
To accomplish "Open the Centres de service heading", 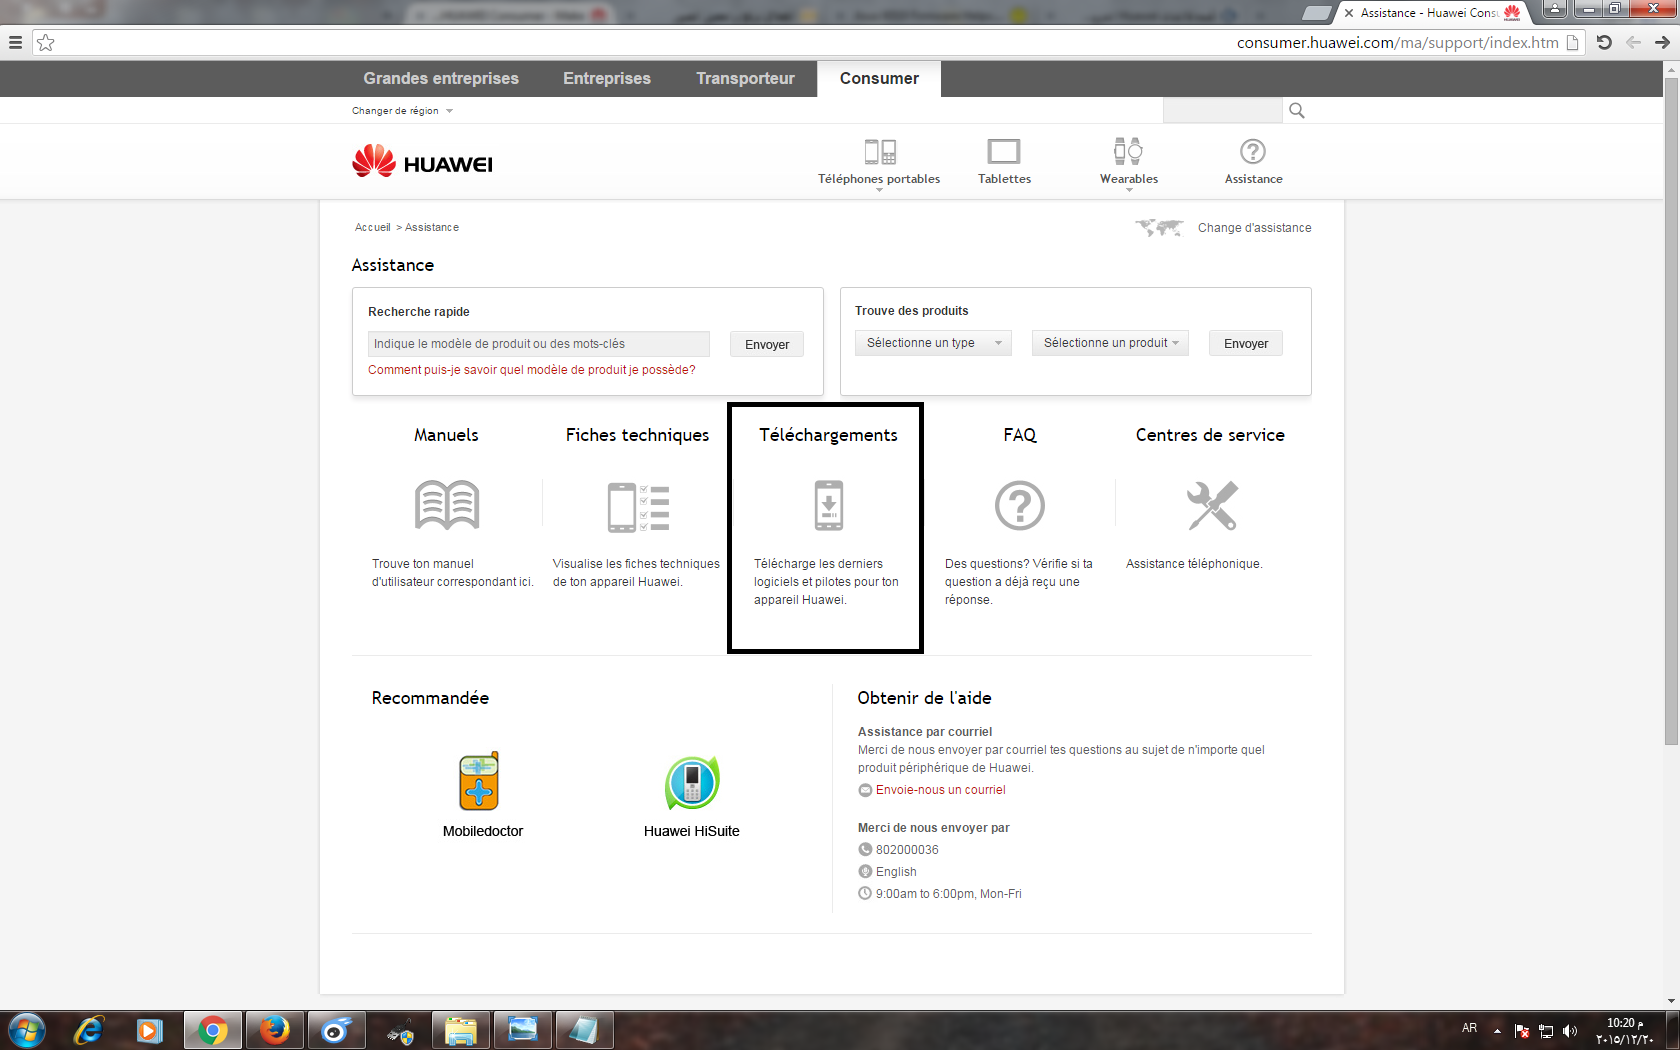I will [1210, 435].
